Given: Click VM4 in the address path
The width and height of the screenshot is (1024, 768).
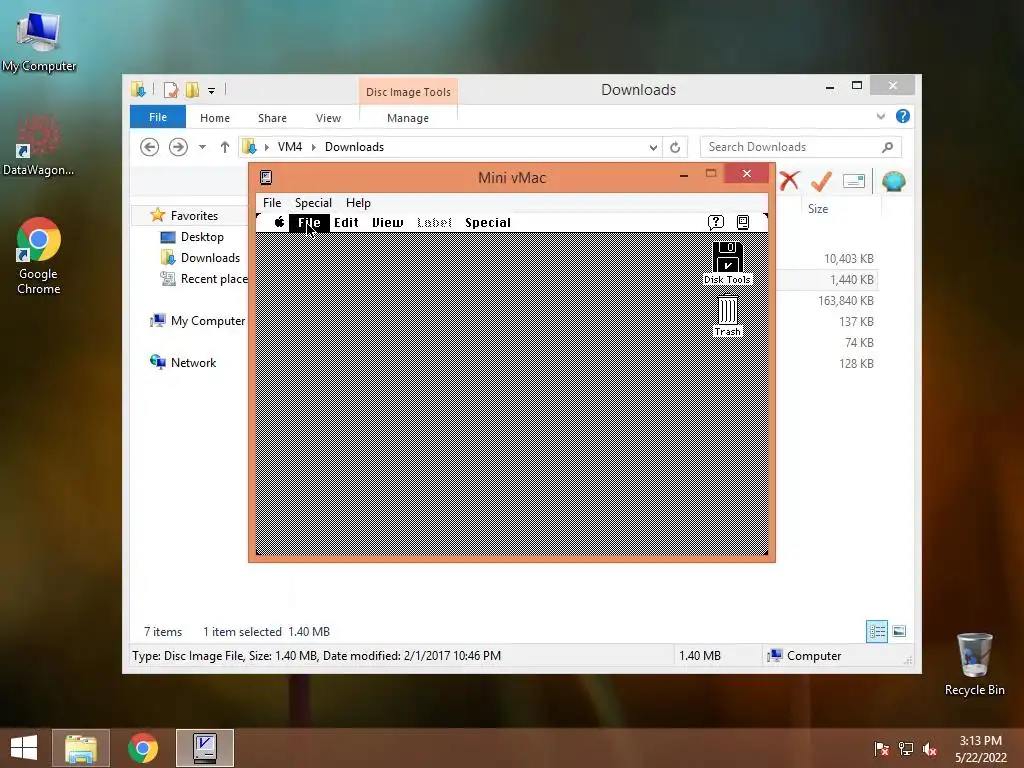Looking at the screenshot, I should [290, 147].
